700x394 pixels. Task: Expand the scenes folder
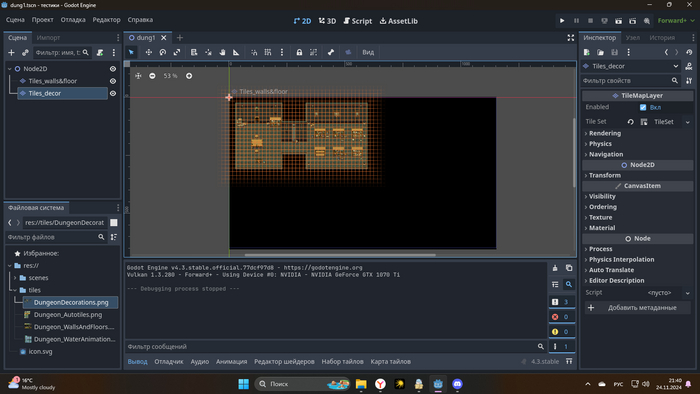(x=15, y=278)
